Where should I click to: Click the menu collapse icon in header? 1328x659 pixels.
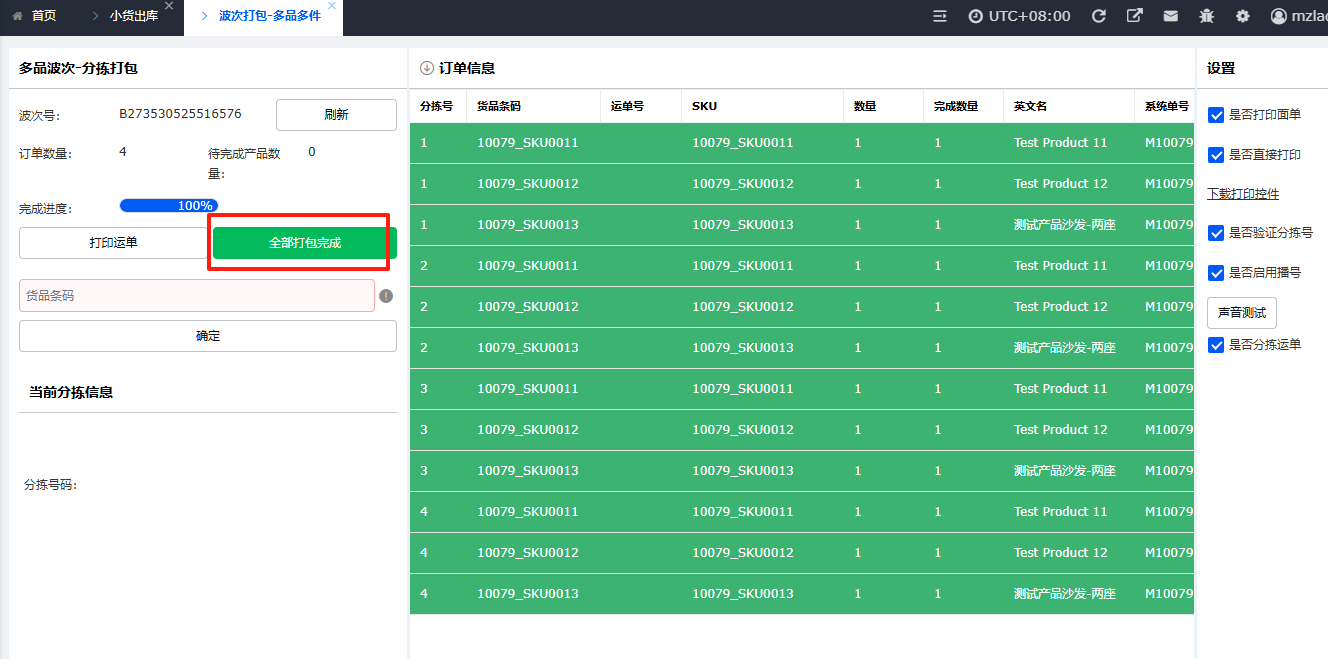(x=940, y=16)
